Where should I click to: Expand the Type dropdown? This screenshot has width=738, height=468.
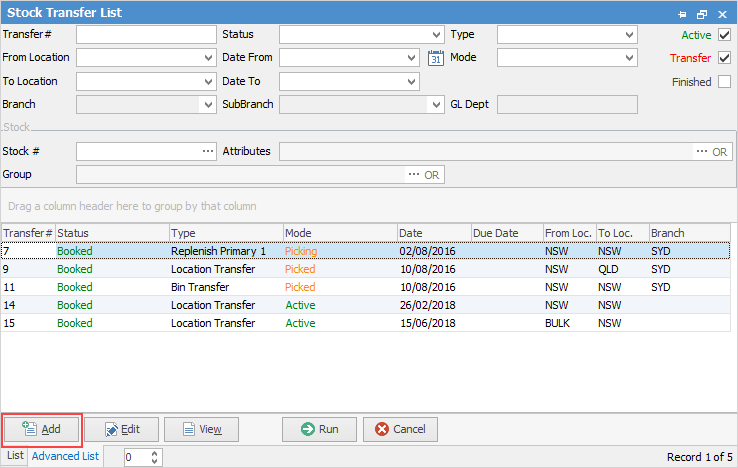[629, 35]
